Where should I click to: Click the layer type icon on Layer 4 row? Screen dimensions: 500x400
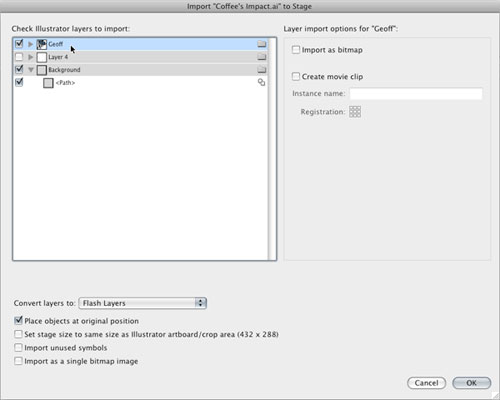click(262, 57)
